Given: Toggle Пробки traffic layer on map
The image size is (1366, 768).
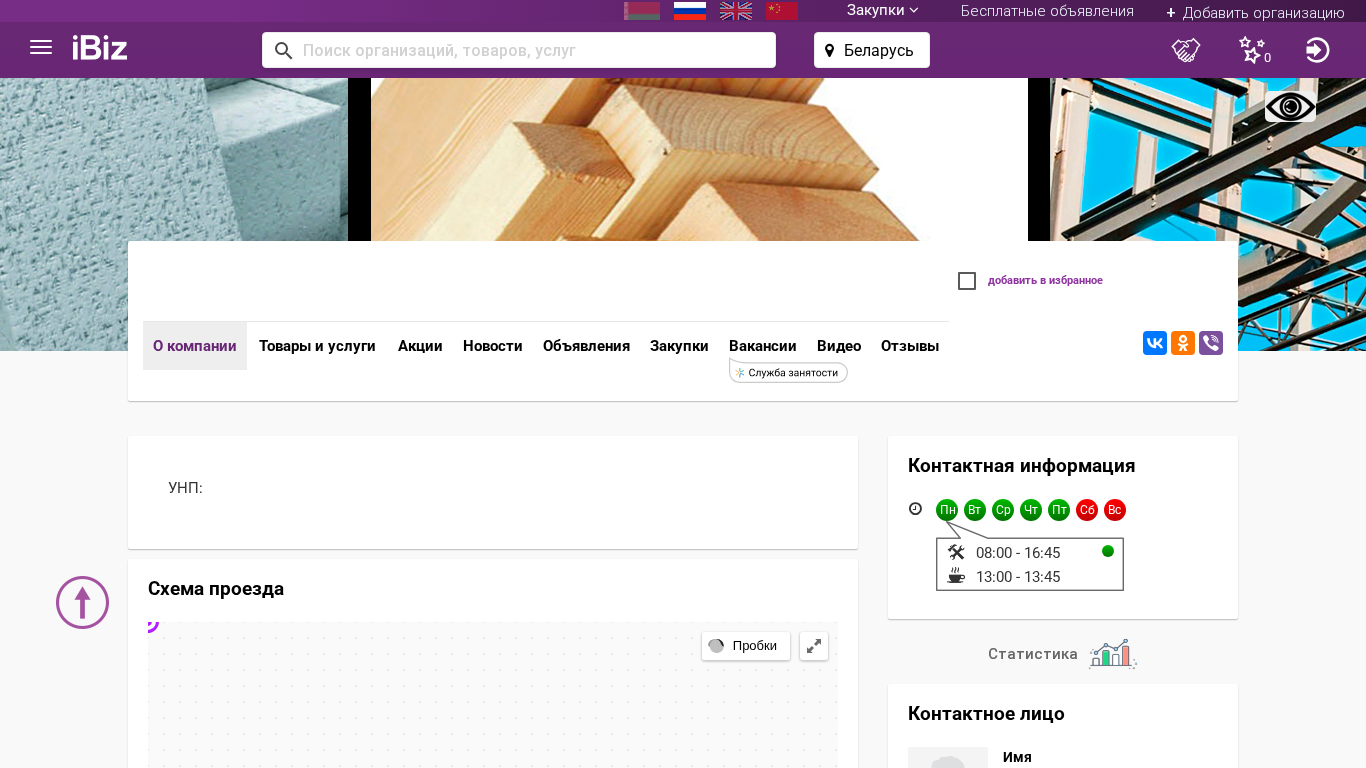Looking at the screenshot, I should coord(745,646).
